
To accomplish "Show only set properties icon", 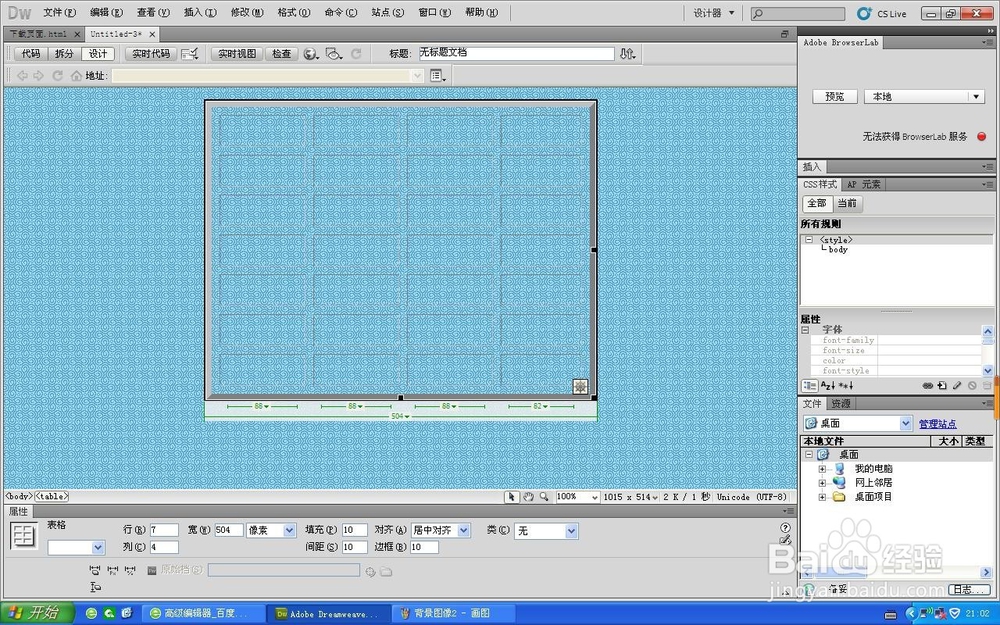I will pyautogui.click(x=846, y=386).
